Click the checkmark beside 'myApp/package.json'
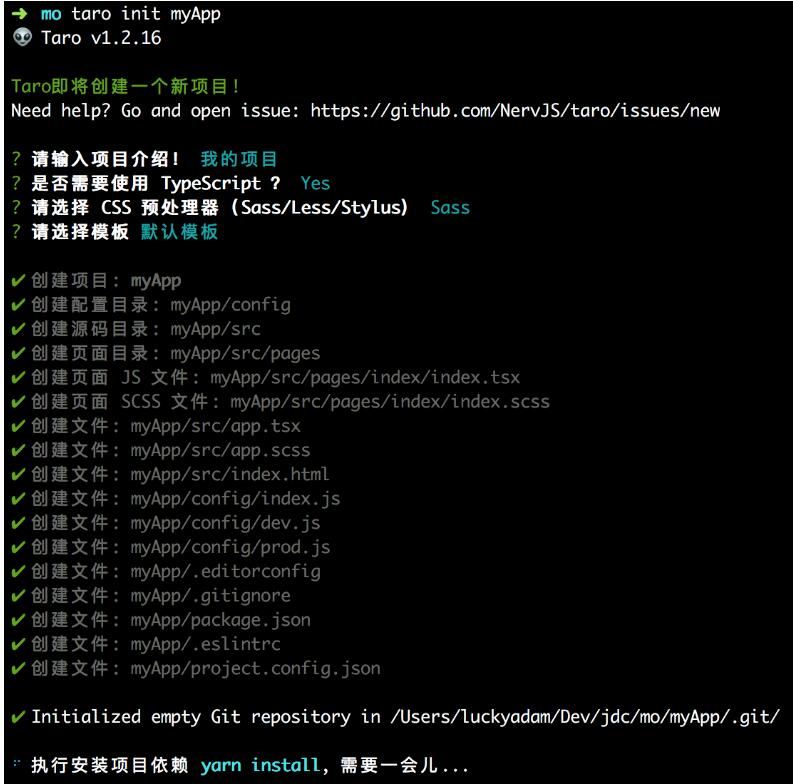 (x=18, y=620)
